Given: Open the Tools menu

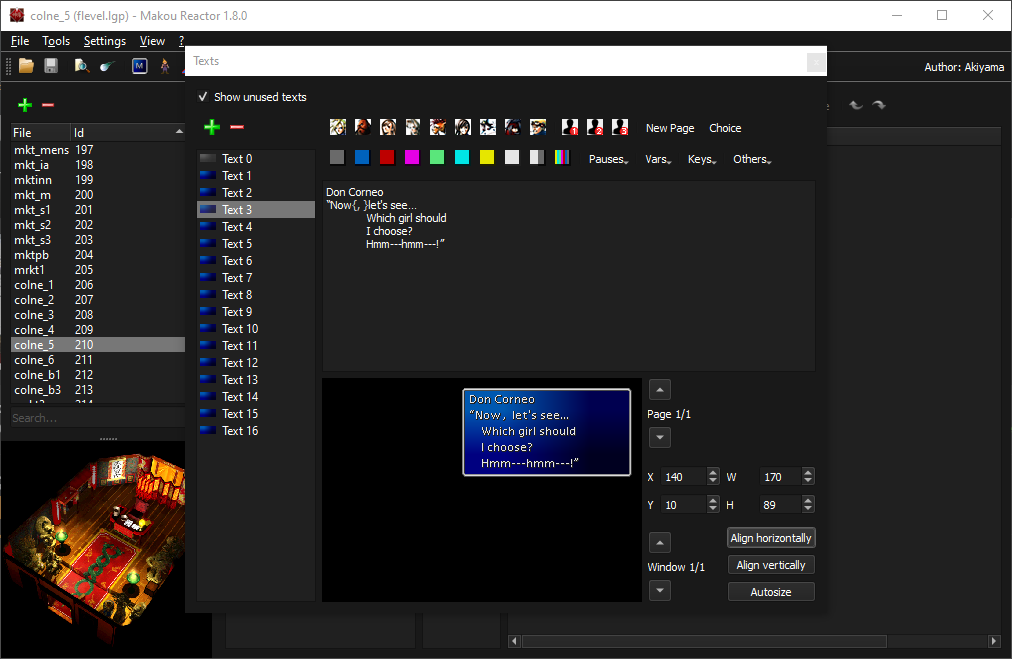Looking at the screenshot, I should (56, 41).
